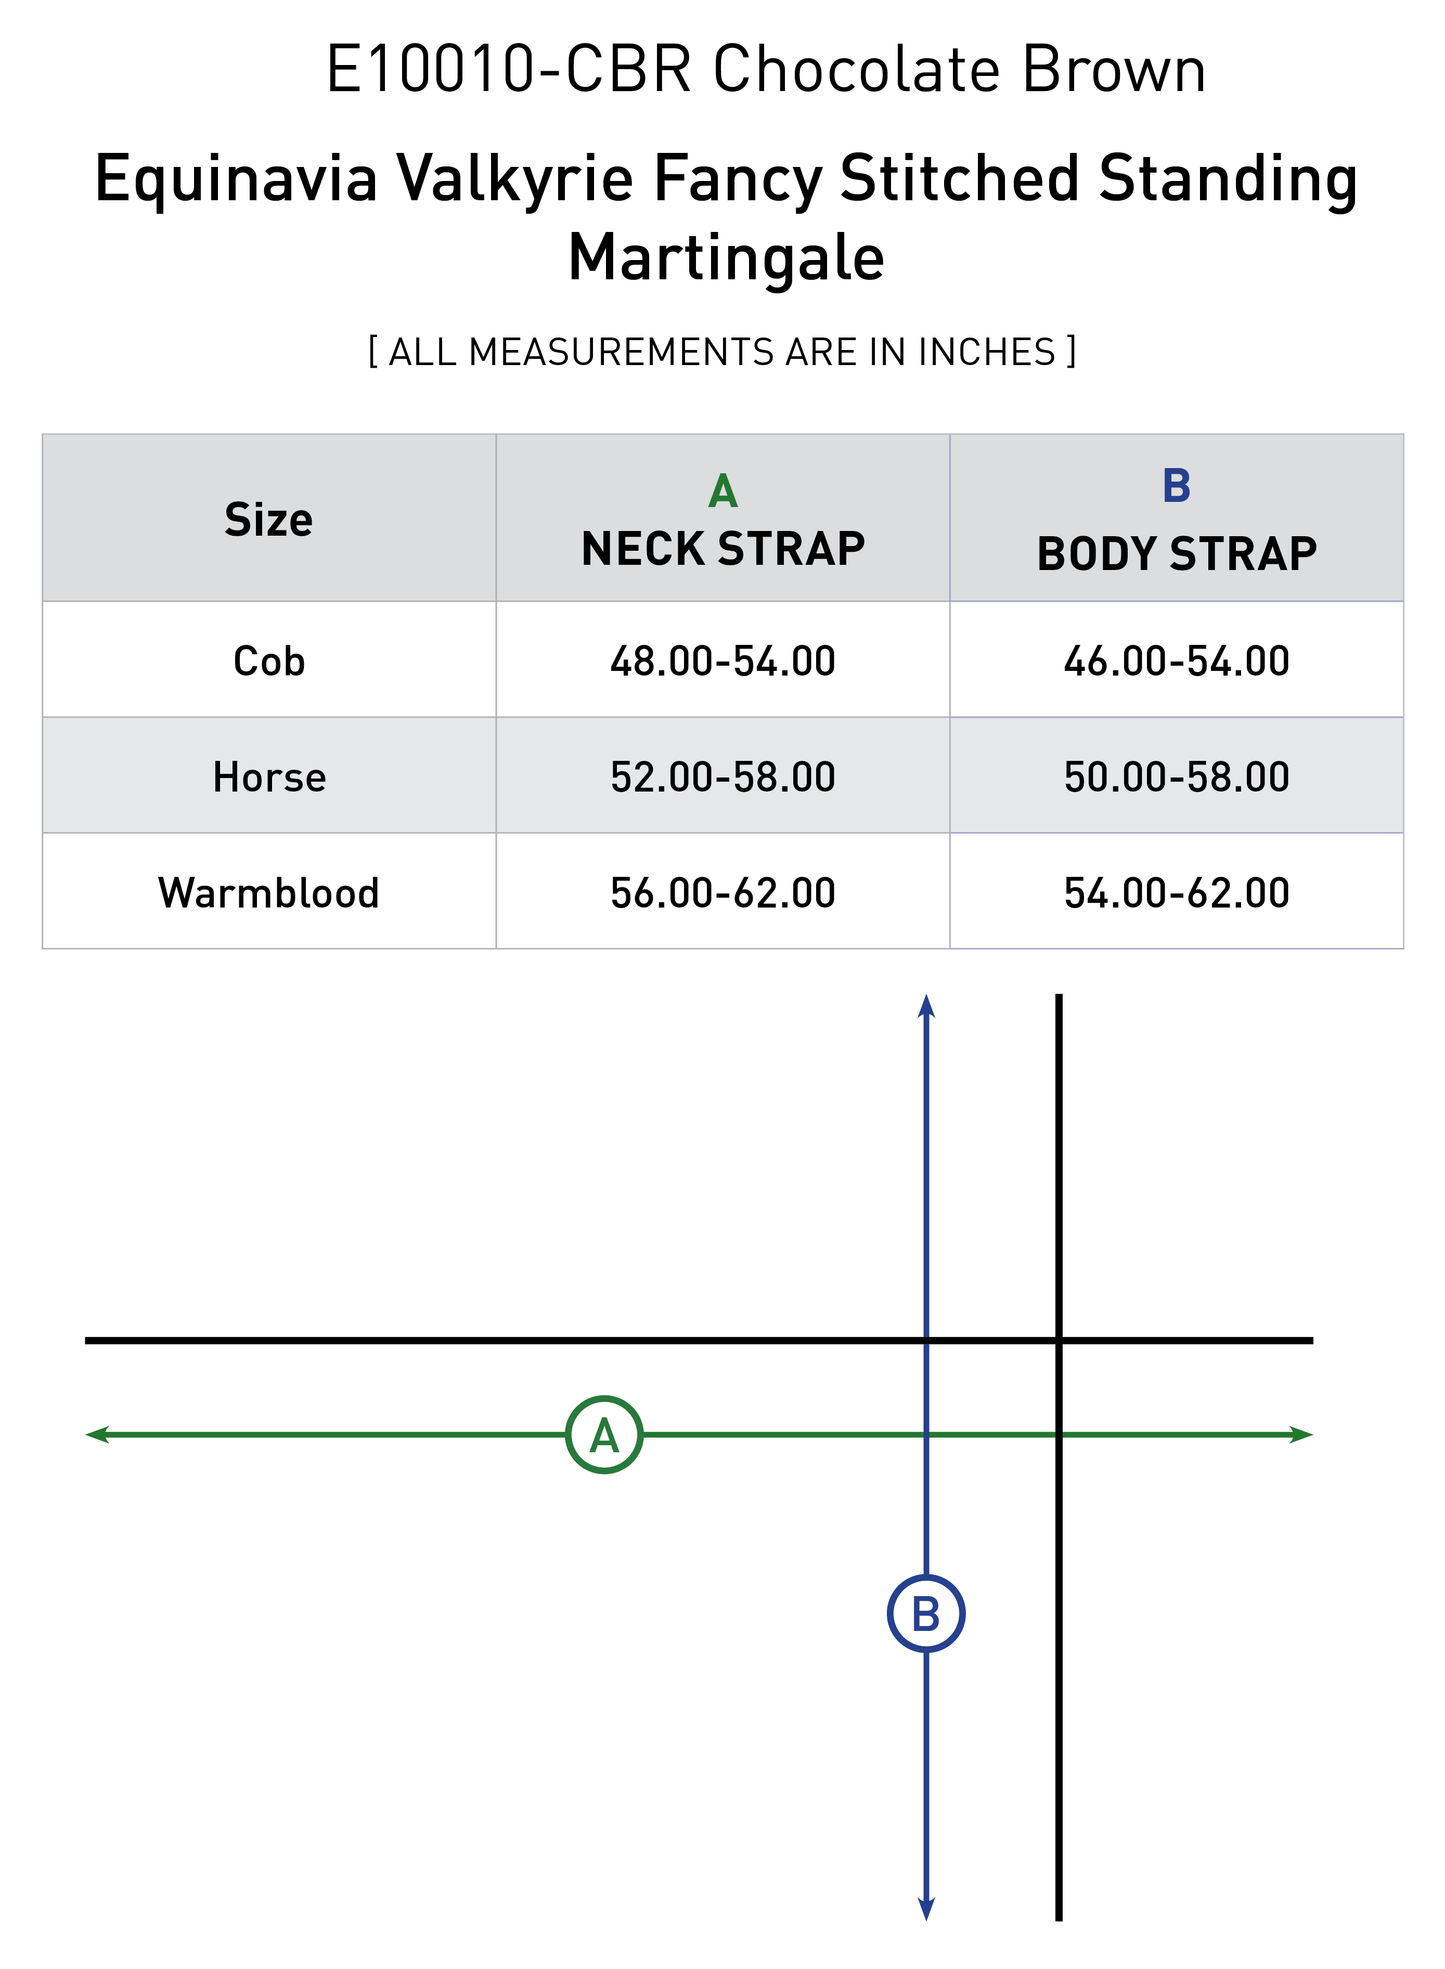Select the Warmblood neck strap value 56.00-62.00
This screenshot has width=1445, height=1969.
coord(722,893)
